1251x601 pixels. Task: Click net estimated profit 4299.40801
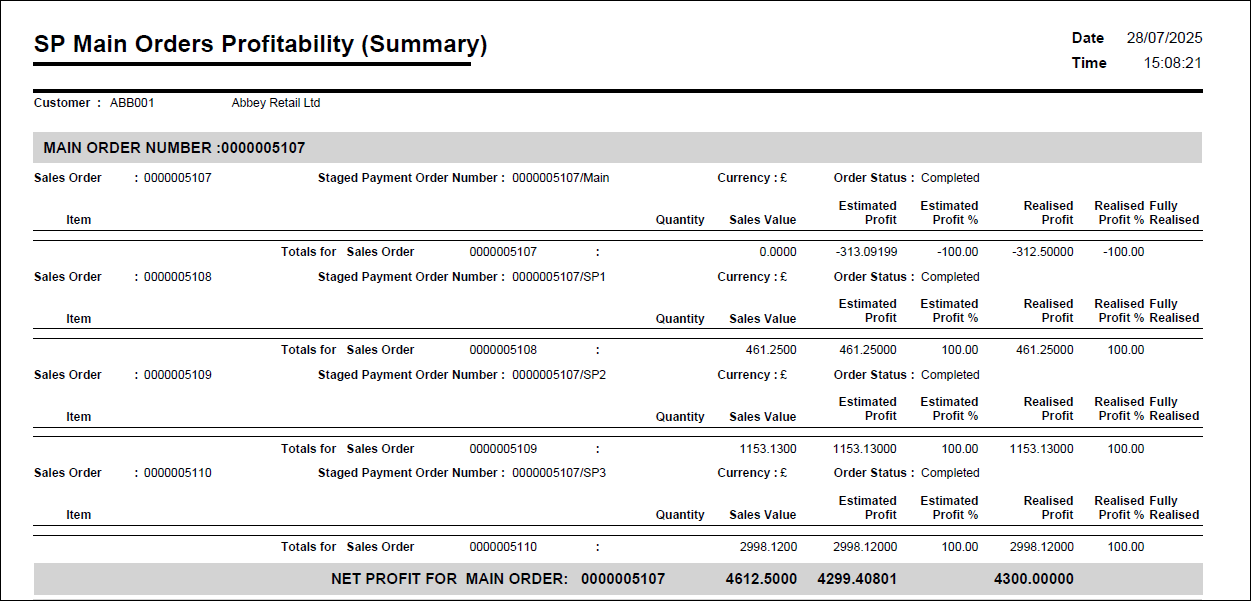857,579
